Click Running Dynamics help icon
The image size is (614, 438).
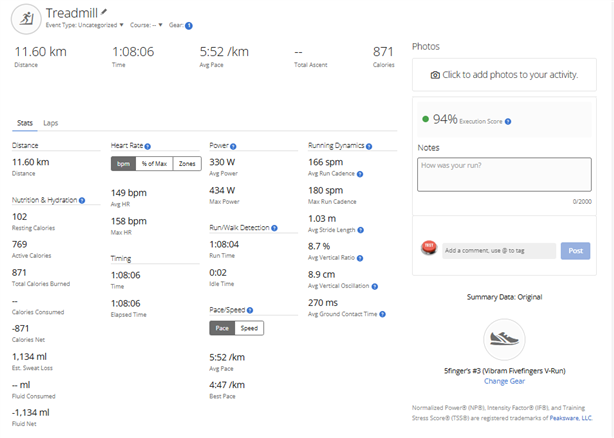[369, 146]
